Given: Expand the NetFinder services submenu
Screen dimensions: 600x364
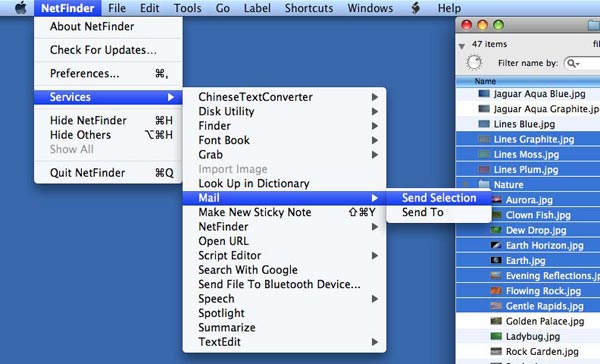Looking at the screenshot, I should (375, 227).
